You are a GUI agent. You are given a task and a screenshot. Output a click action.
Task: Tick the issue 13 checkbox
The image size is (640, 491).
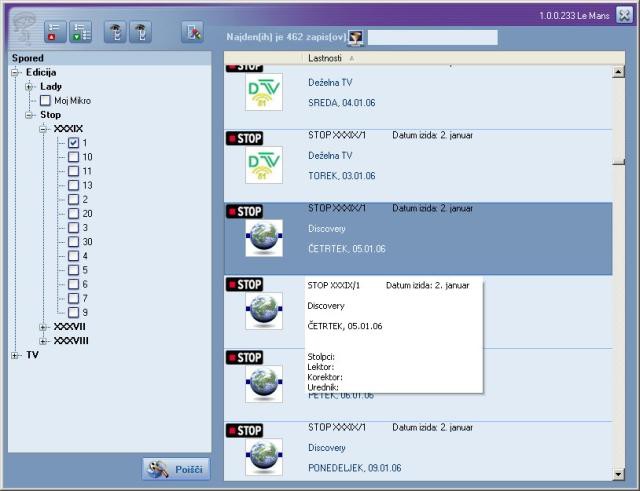(74, 185)
